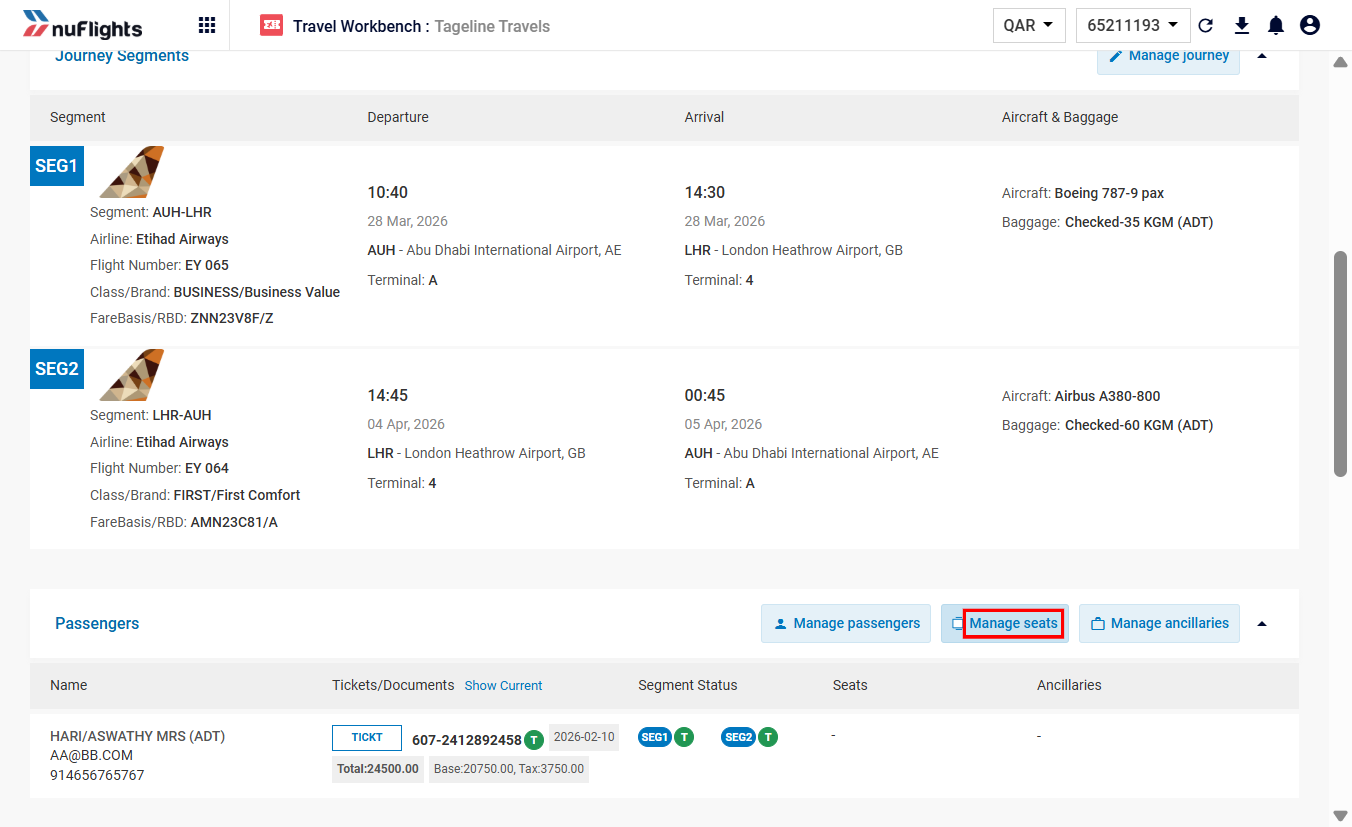Image resolution: width=1352 pixels, height=827 pixels.
Task: Click the SEG2 segment badge
Action: tap(57, 369)
